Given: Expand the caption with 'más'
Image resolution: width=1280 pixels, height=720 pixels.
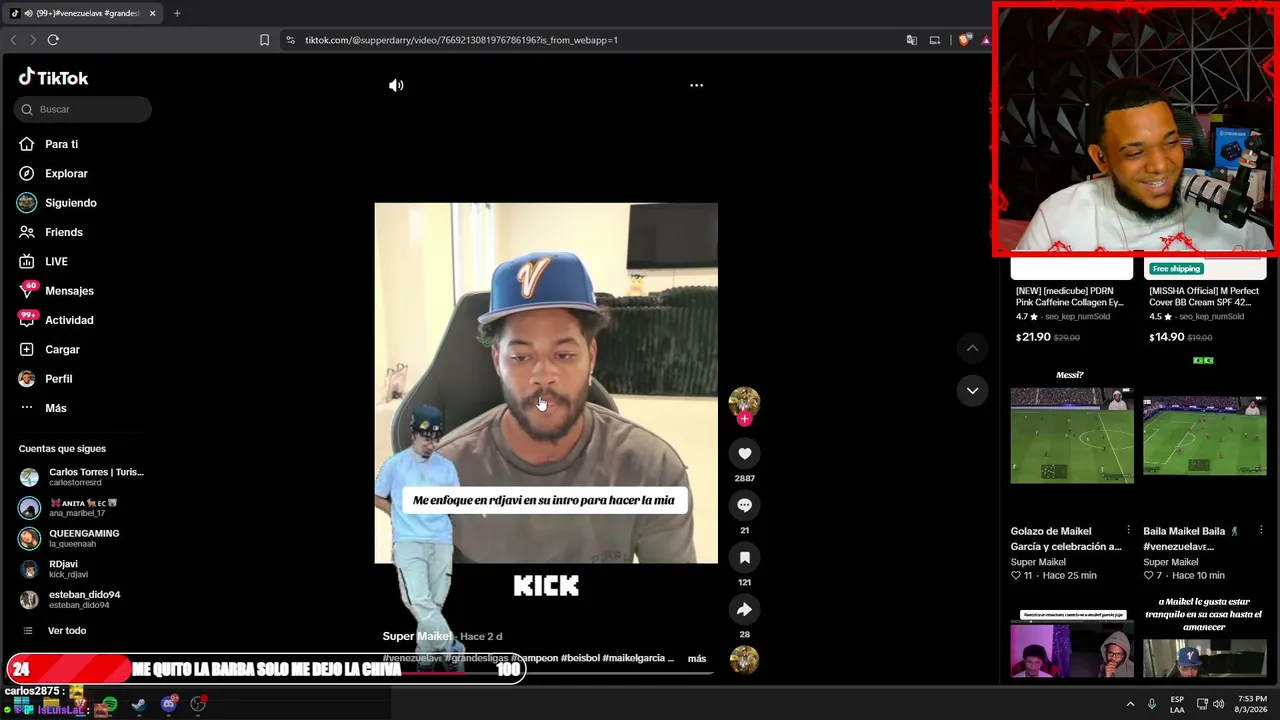Looking at the screenshot, I should pyautogui.click(x=697, y=659).
